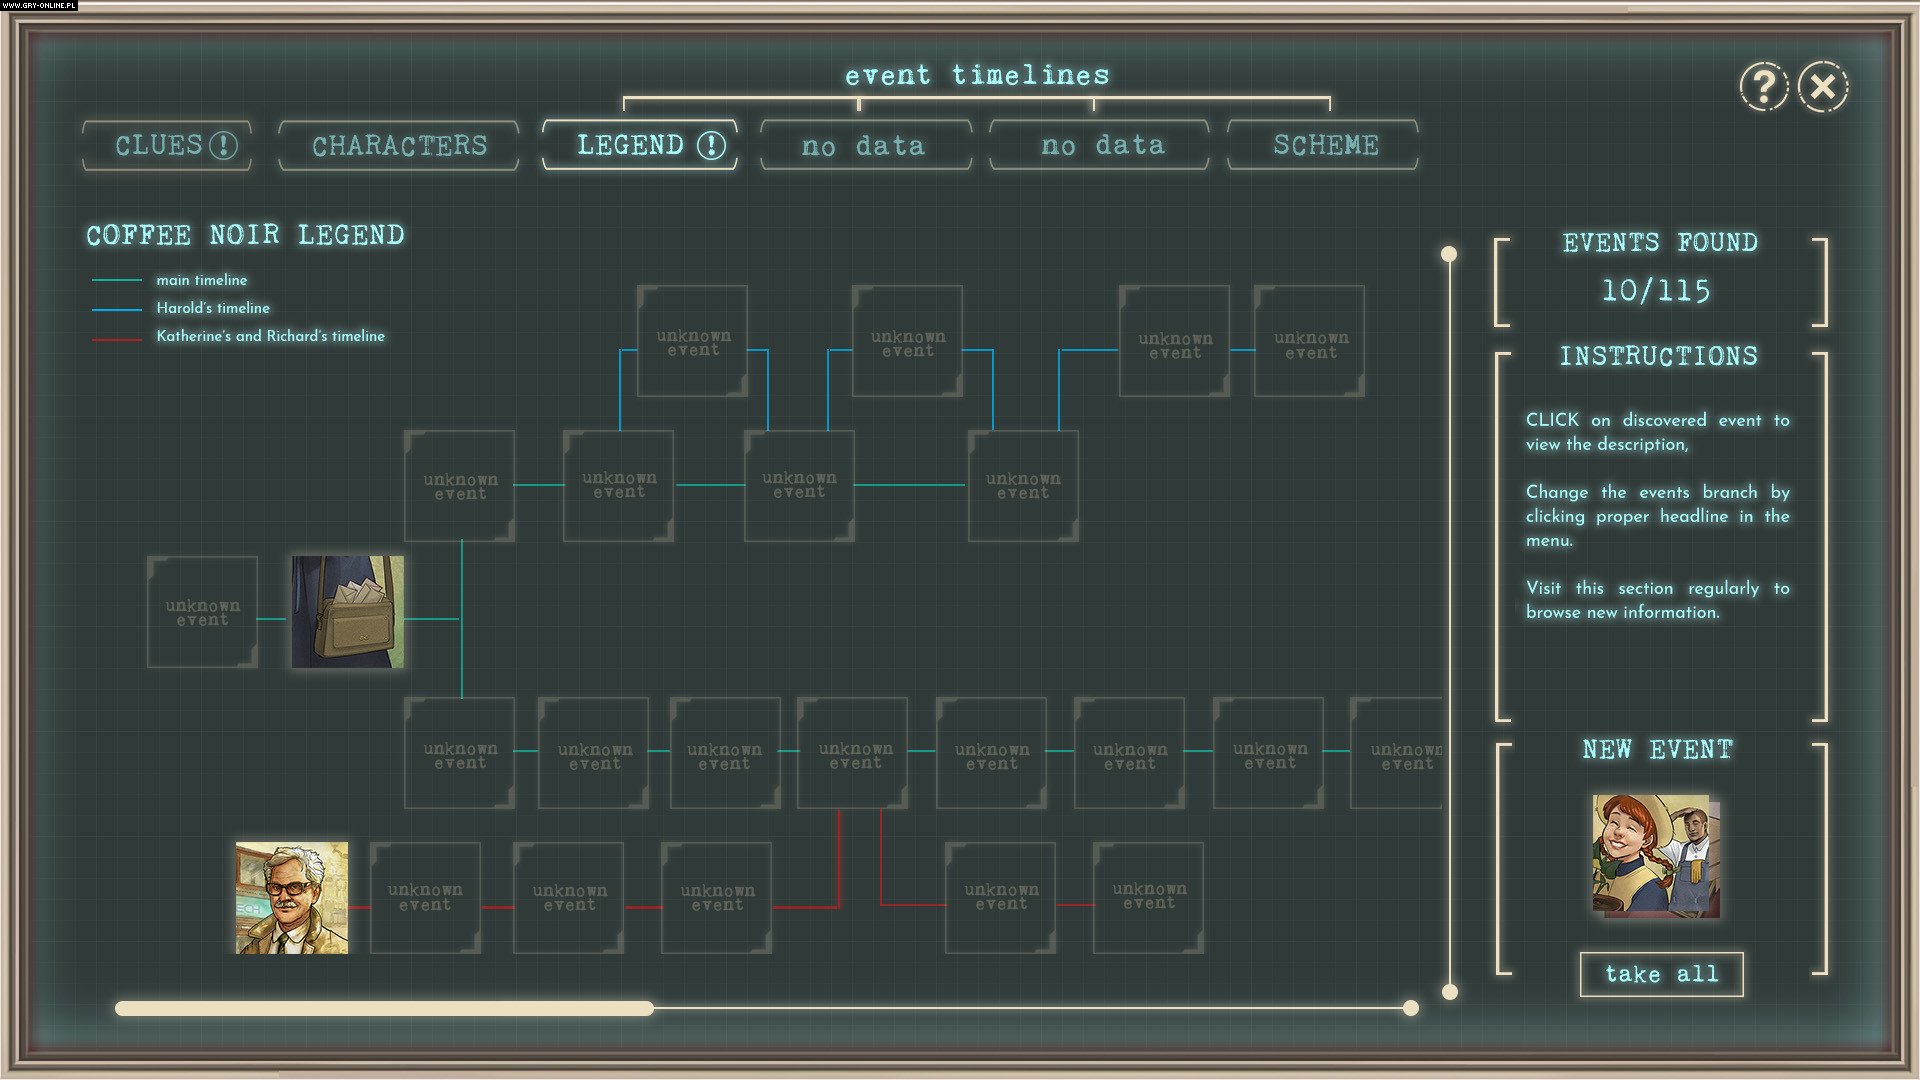The width and height of the screenshot is (1920, 1080).
Task: Toggle the main timeline legend entry
Action: (200, 280)
